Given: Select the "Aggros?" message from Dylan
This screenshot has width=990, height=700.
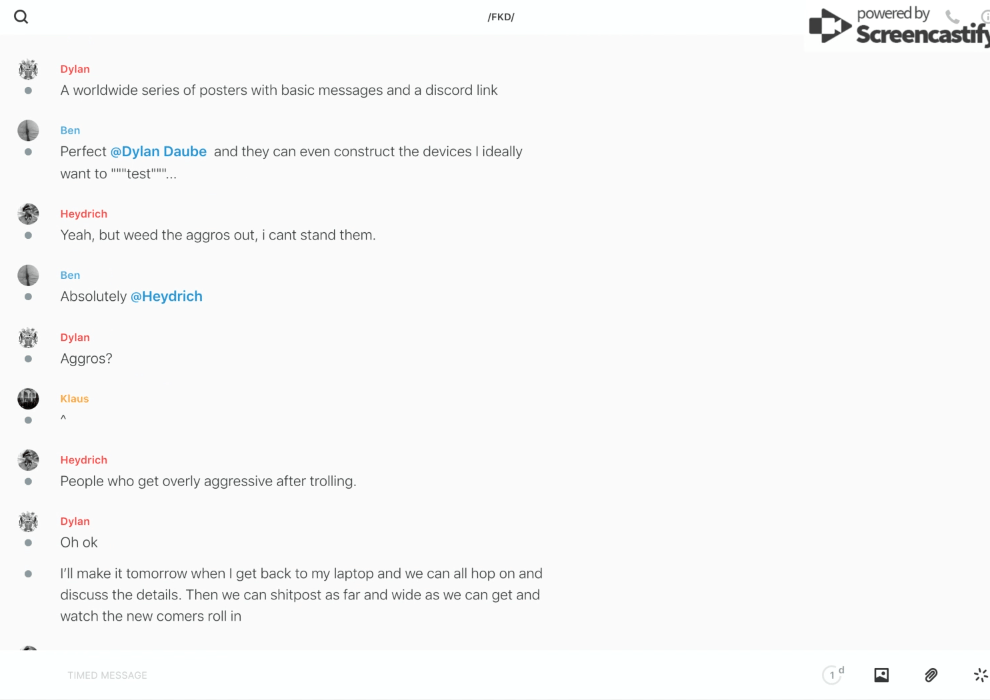Looking at the screenshot, I should [x=86, y=359].
